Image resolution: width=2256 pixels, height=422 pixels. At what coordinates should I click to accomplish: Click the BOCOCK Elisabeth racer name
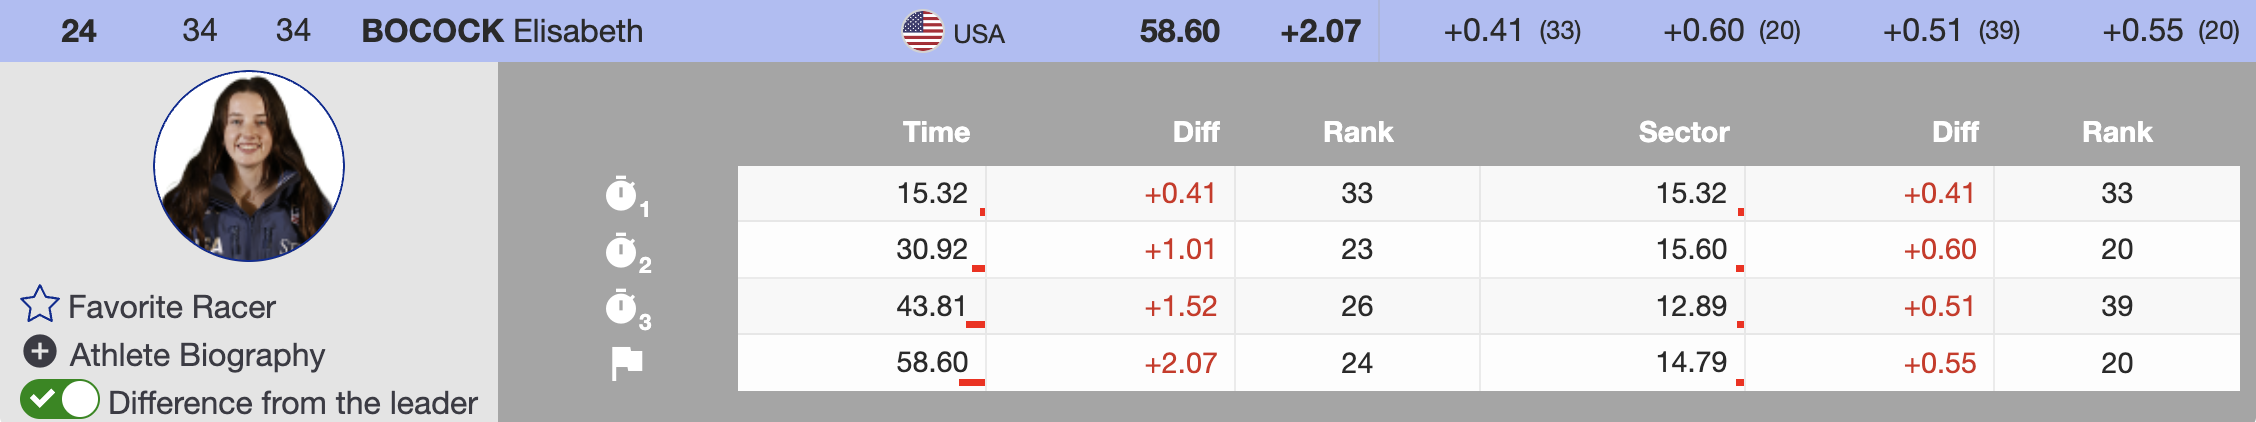502,31
